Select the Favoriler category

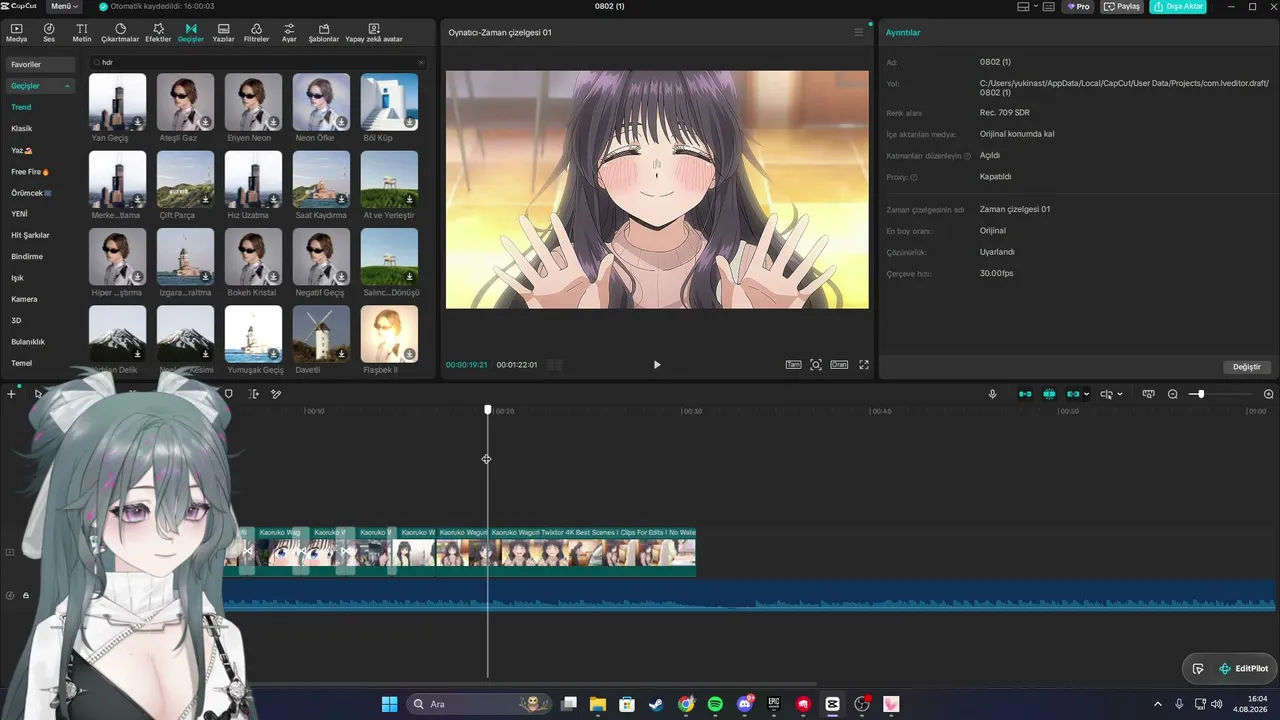tap(40, 64)
